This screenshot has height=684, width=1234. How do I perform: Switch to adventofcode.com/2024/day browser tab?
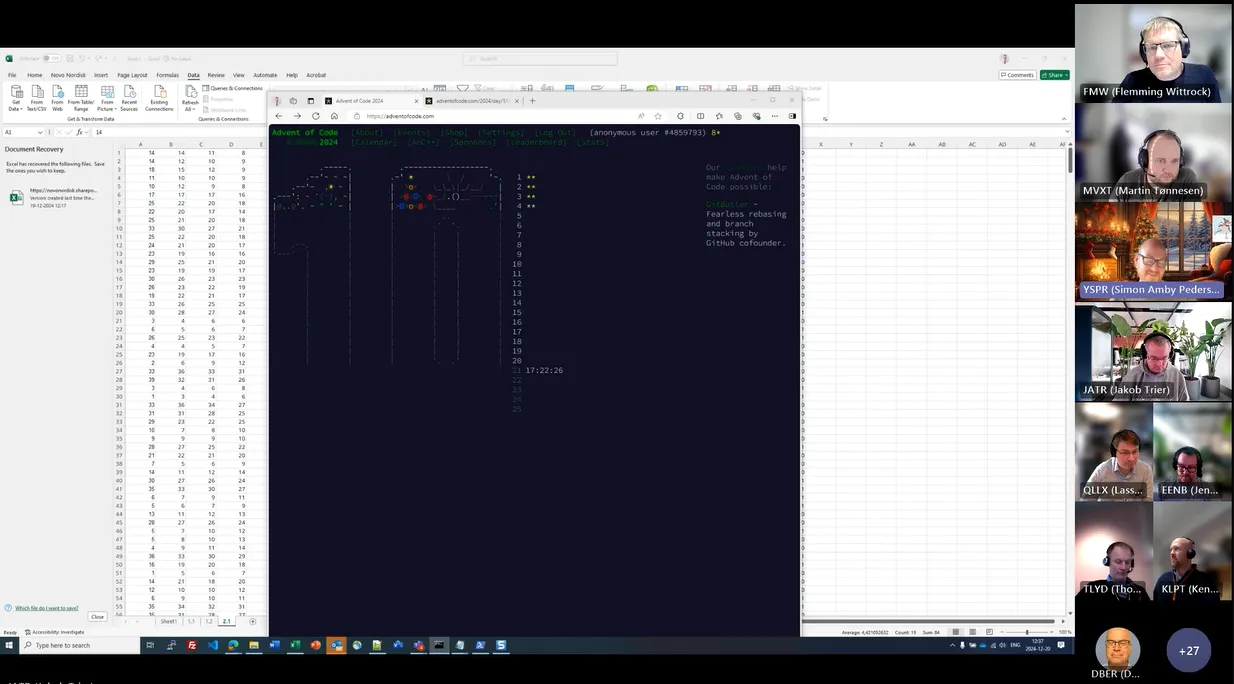pos(470,101)
